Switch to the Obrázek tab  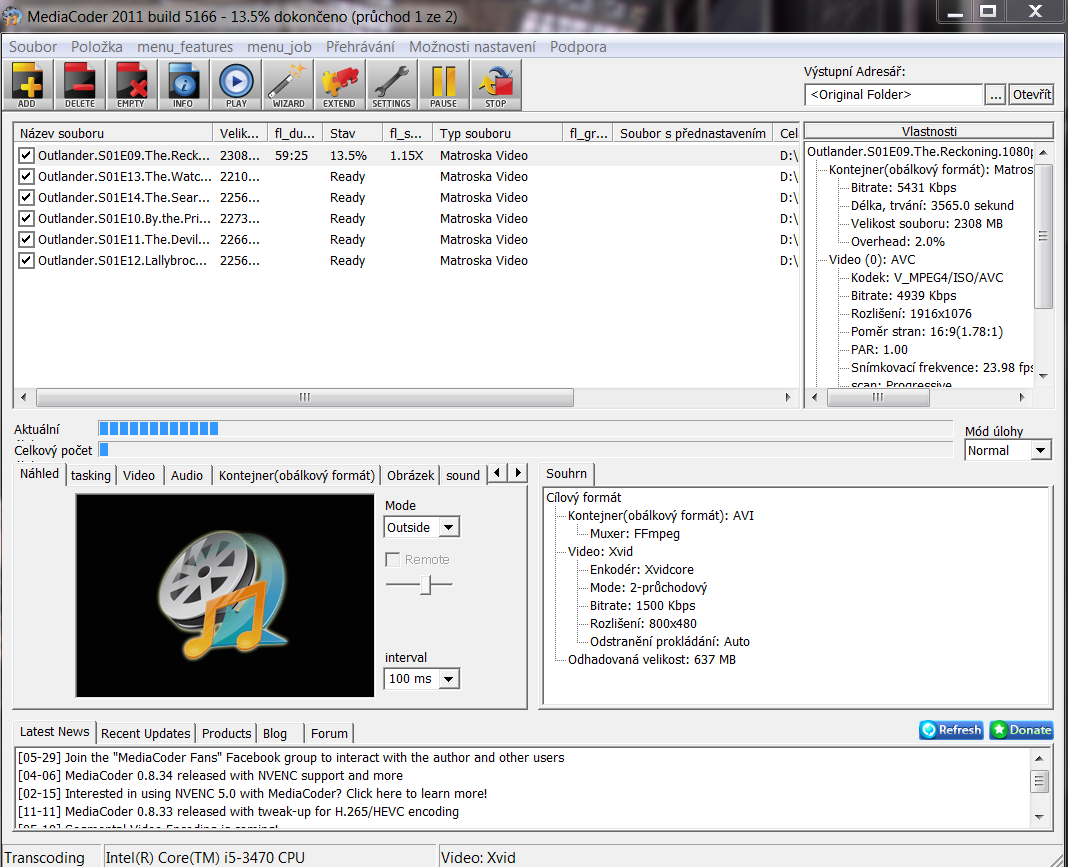click(x=410, y=475)
